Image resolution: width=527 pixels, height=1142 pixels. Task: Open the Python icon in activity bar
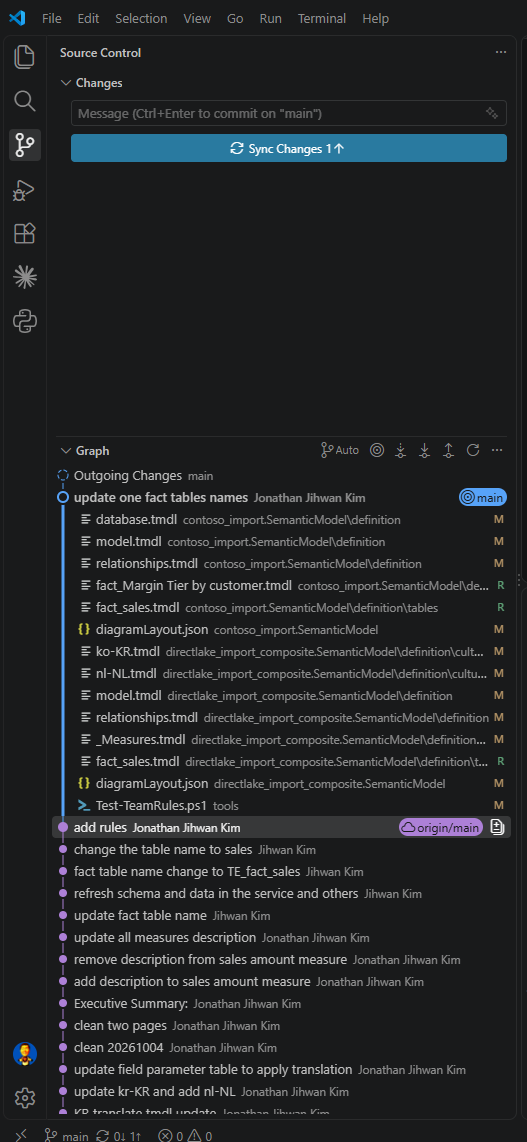(x=25, y=320)
